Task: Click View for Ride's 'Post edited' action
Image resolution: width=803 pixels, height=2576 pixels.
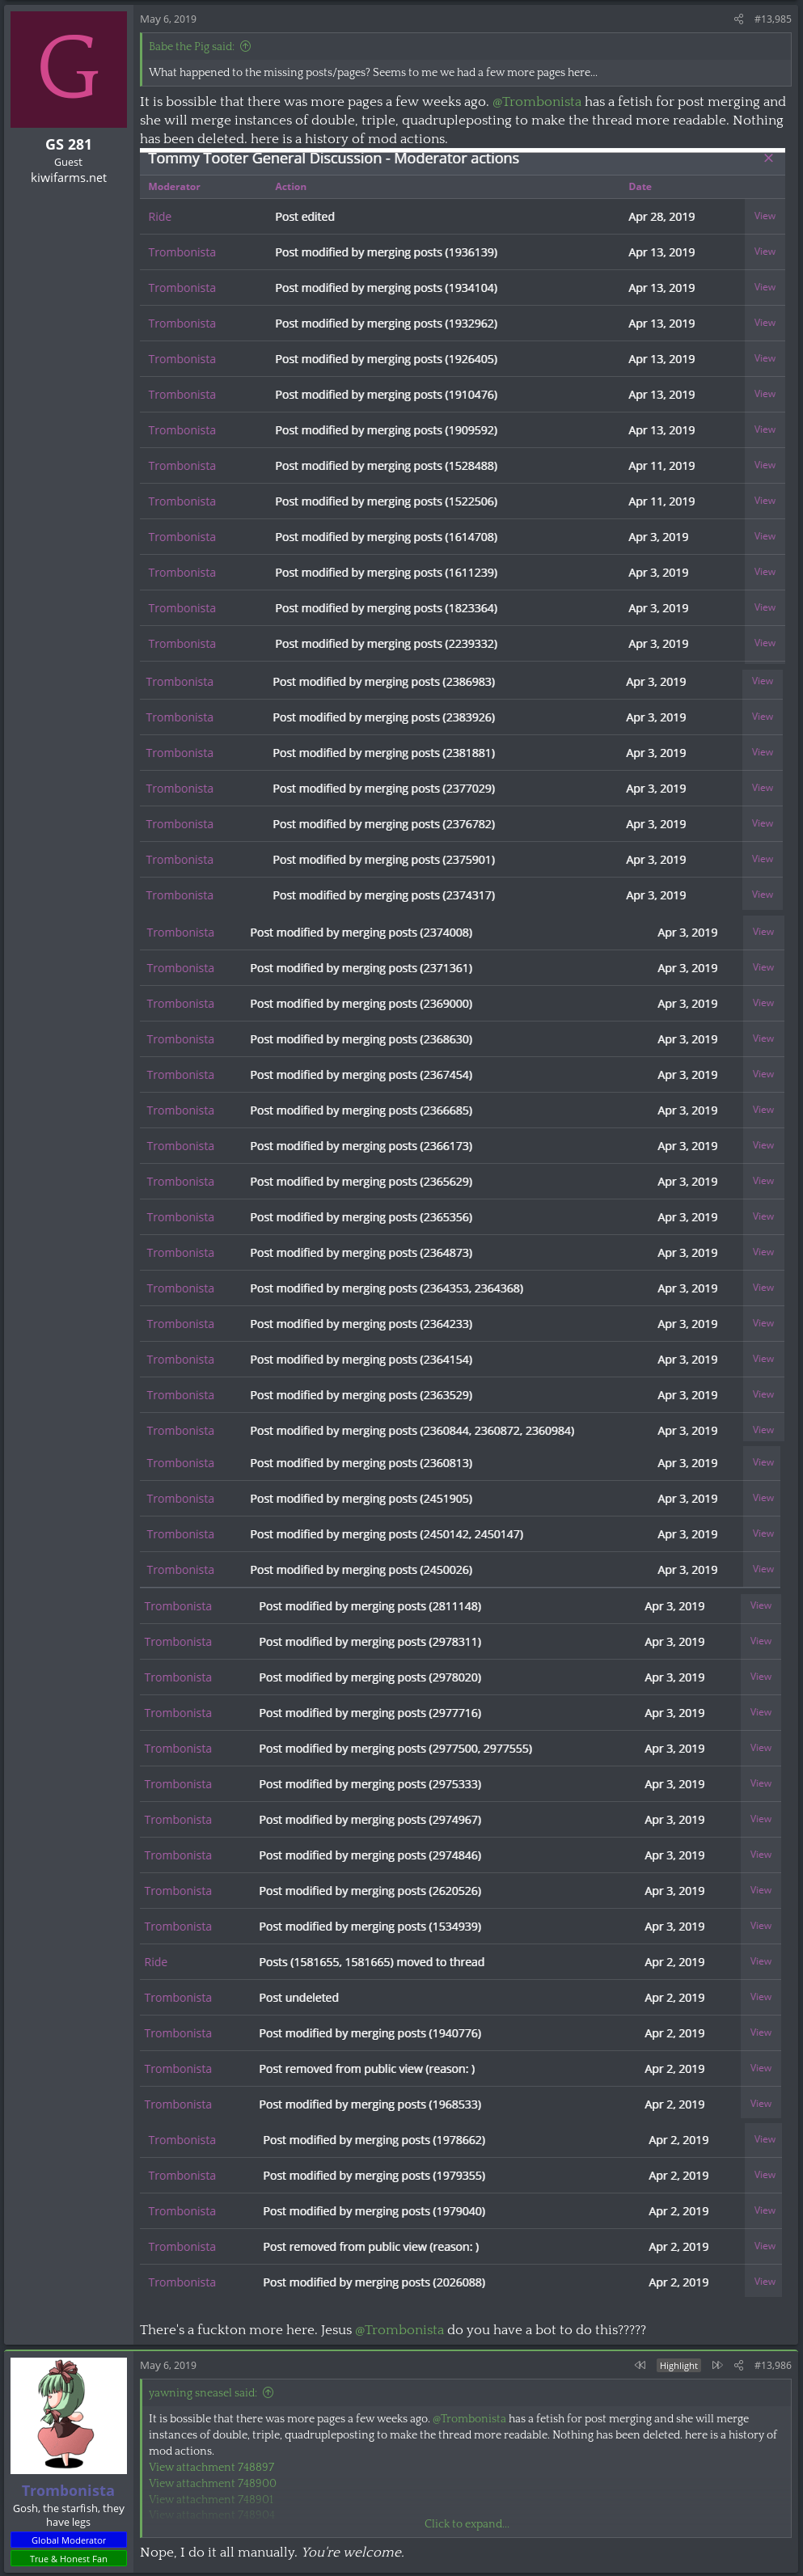Action: [764, 216]
